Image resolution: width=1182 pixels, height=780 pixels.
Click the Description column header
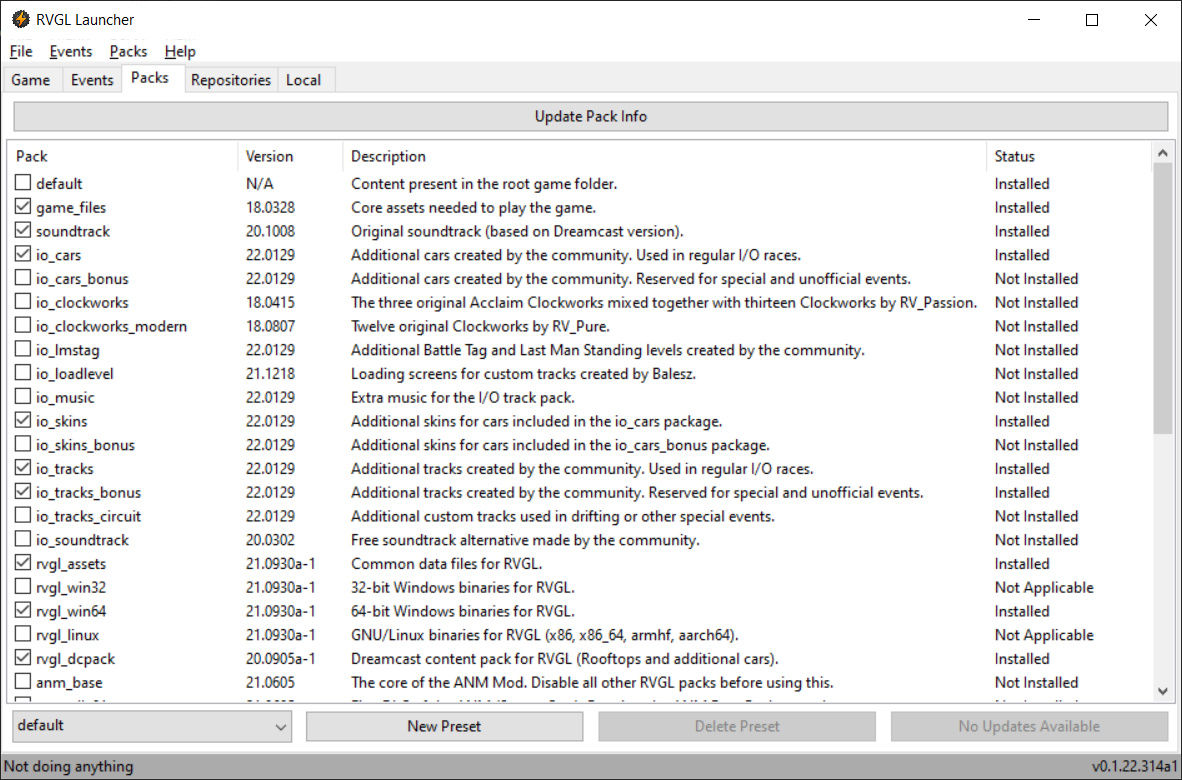pos(664,156)
